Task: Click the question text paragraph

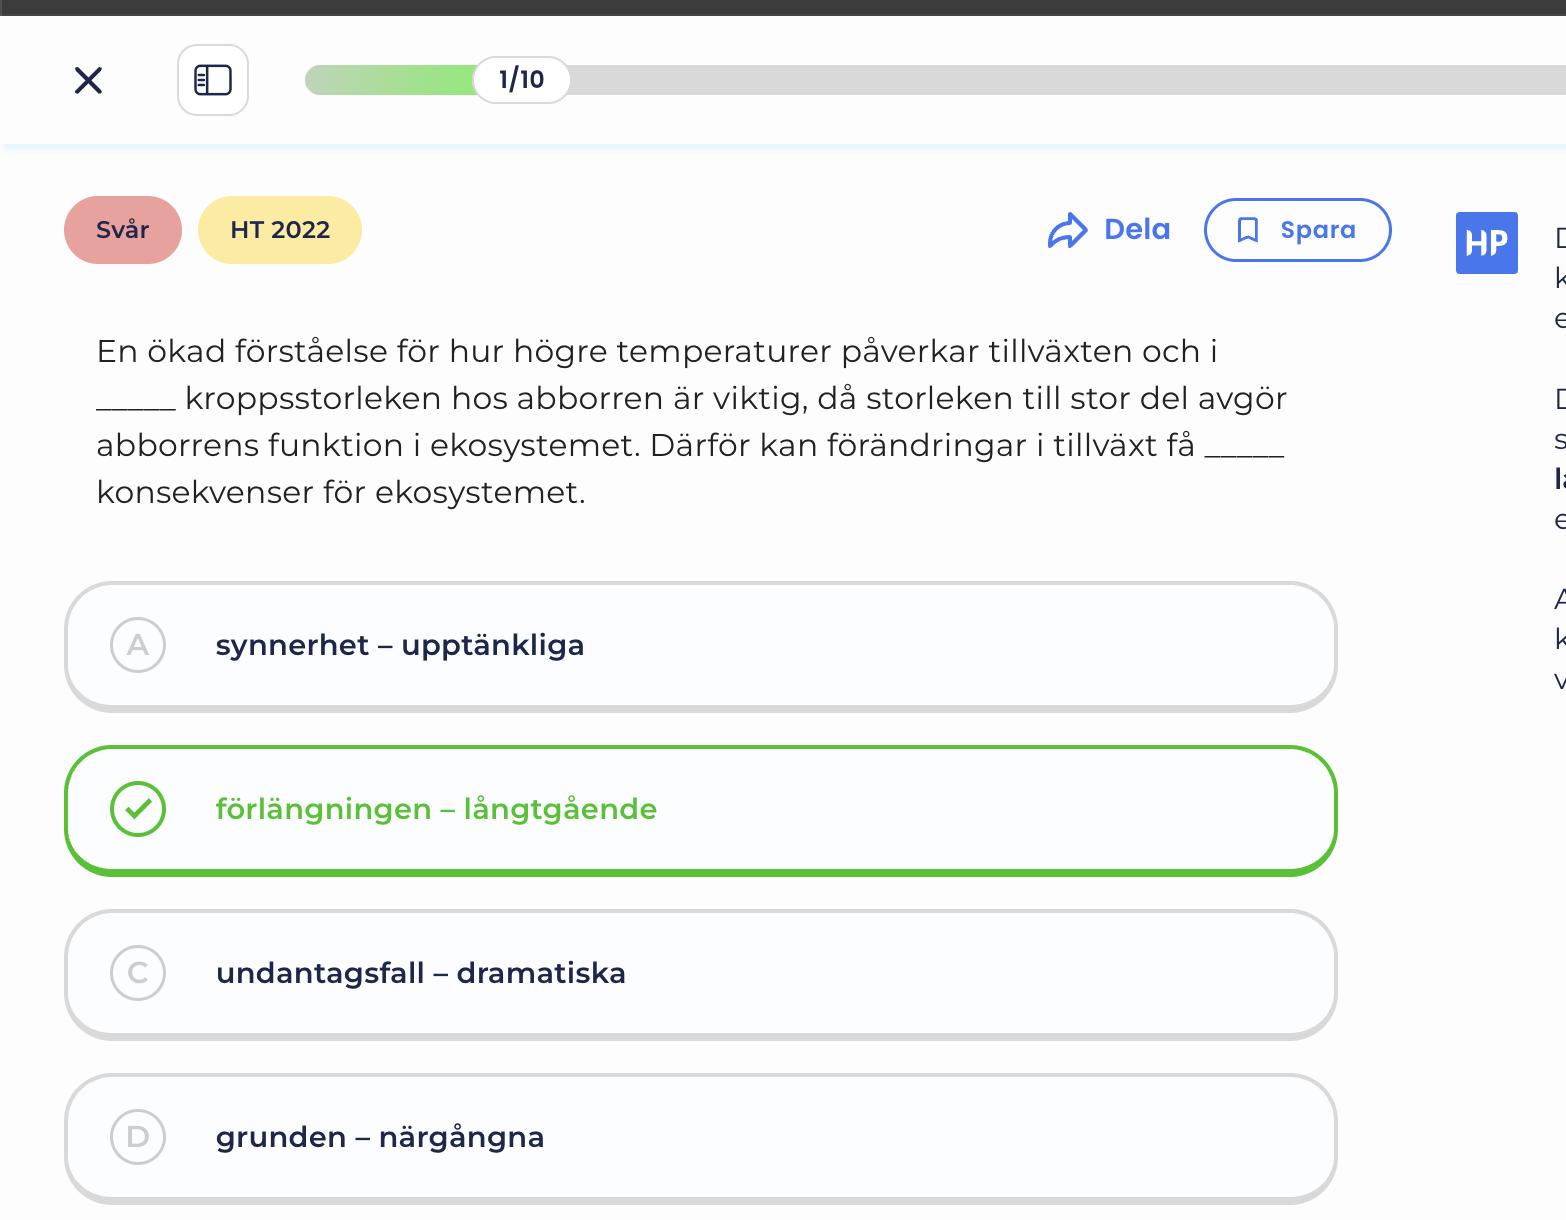Action: tap(691, 422)
